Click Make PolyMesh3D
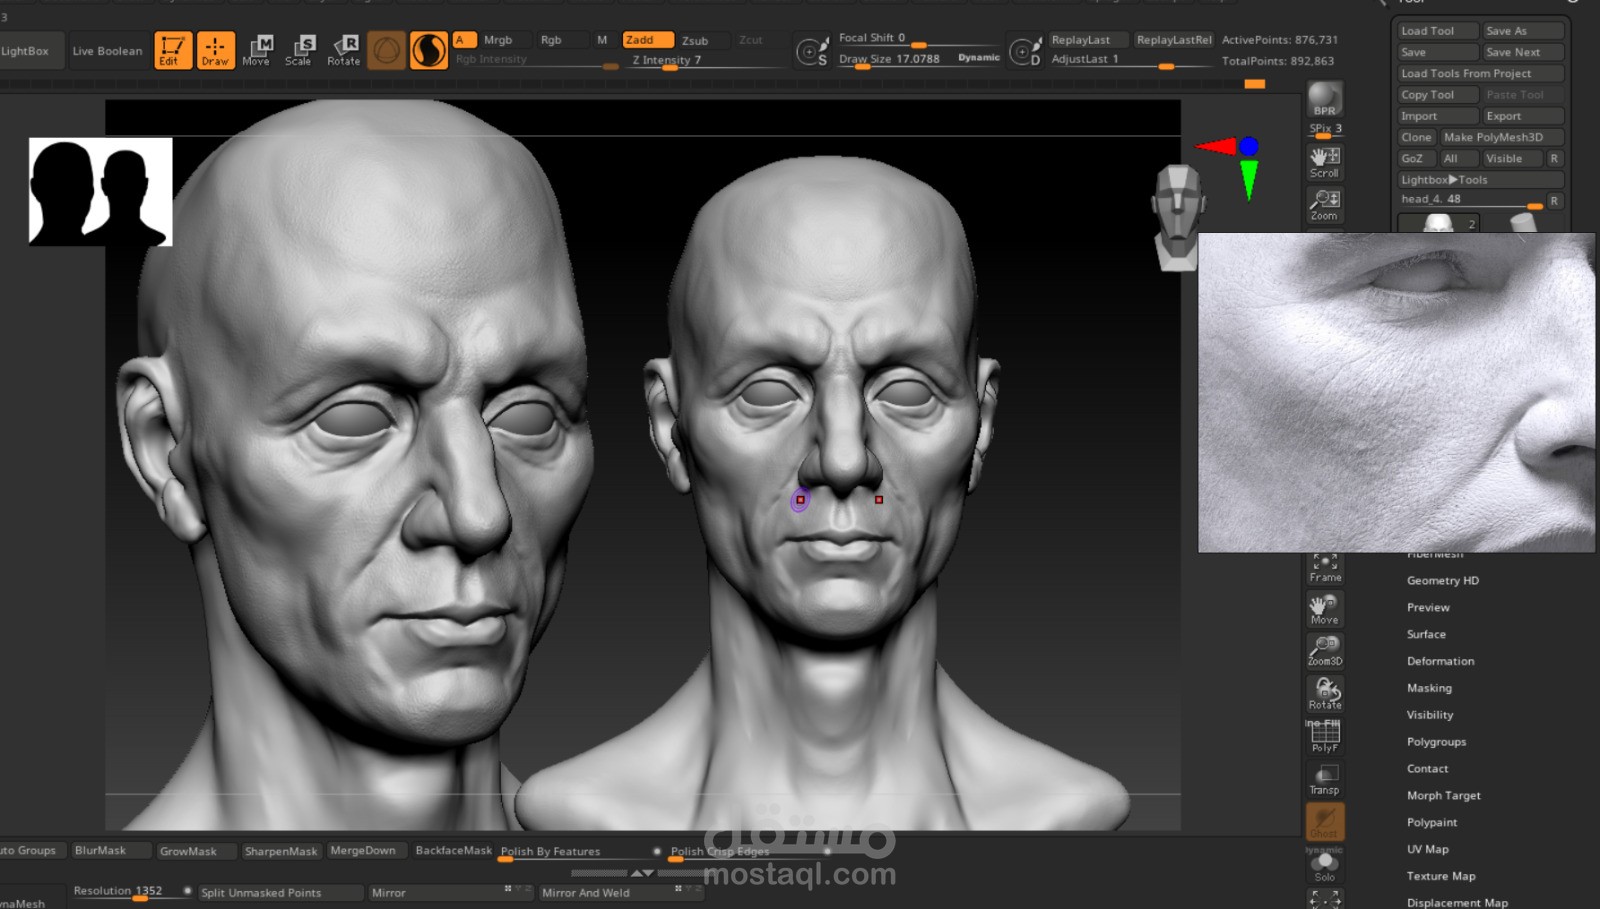The width and height of the screenshot is (1600, 909). [1501, 137]
